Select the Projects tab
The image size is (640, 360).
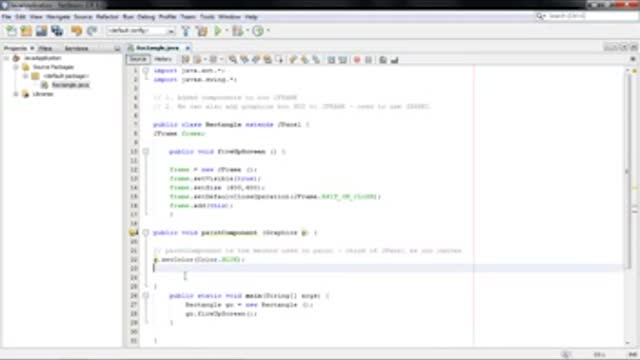click(15, 48)
